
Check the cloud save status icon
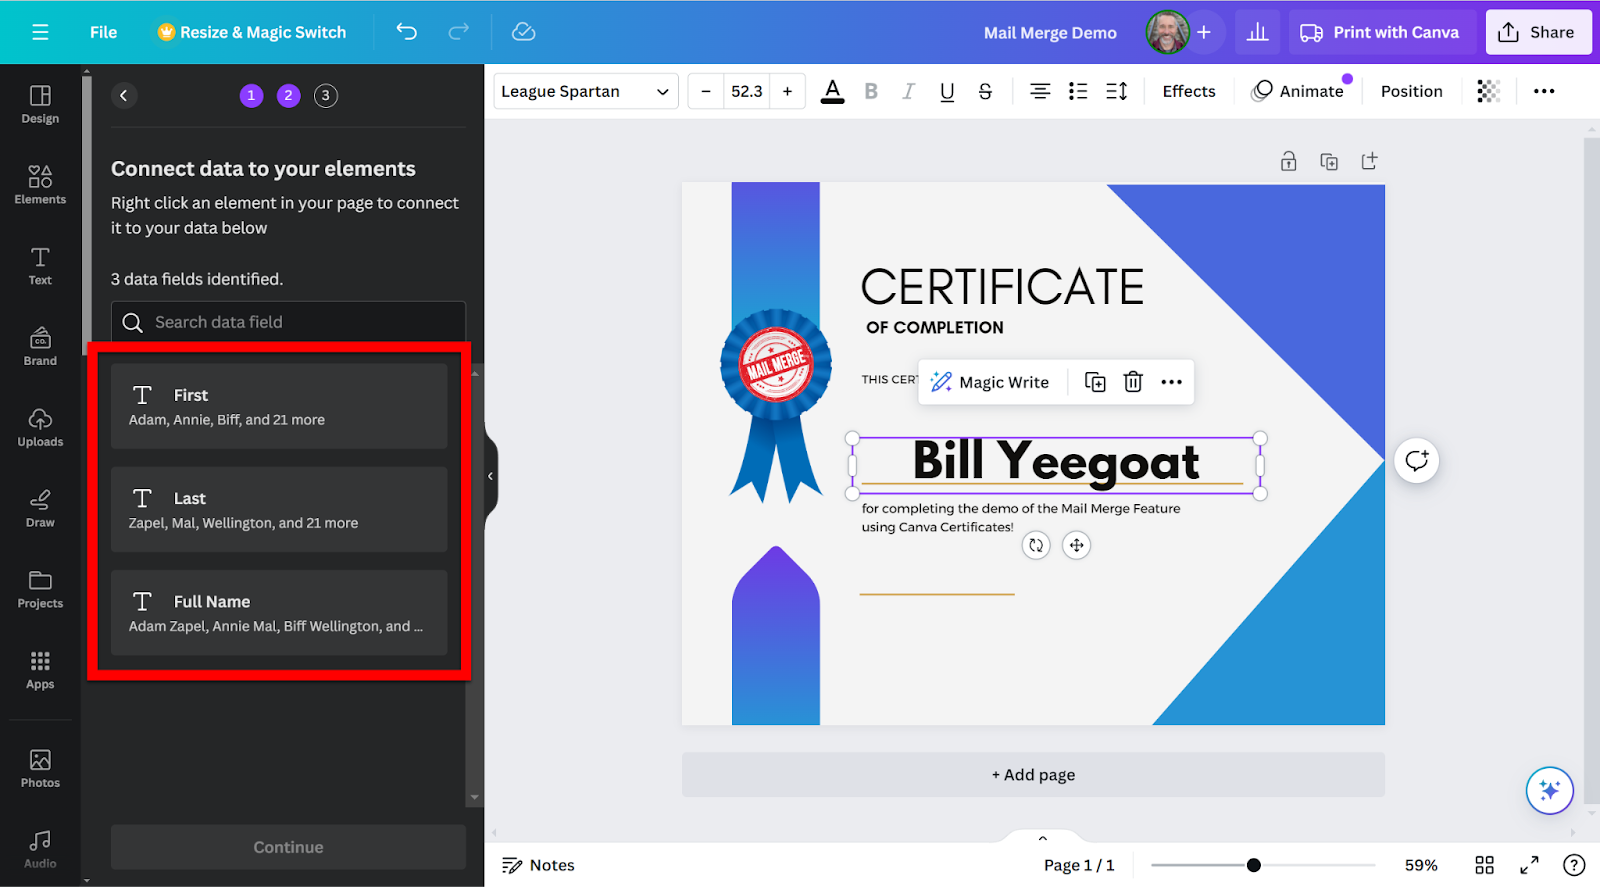tap(523, 32)
